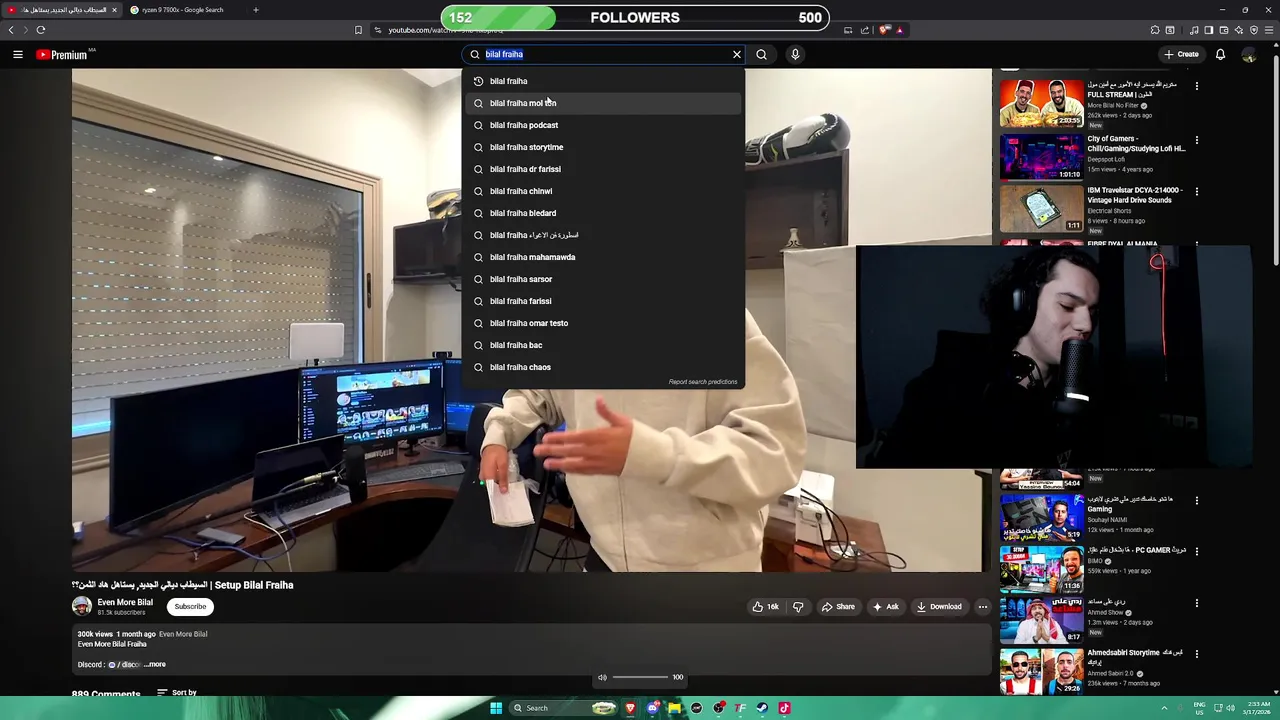The width and height of the screenshot is (1280, 720).
Task: Open the City of Gamers lofi video thumbnail
Action: pyautogui.click(x=1041, y=156)
